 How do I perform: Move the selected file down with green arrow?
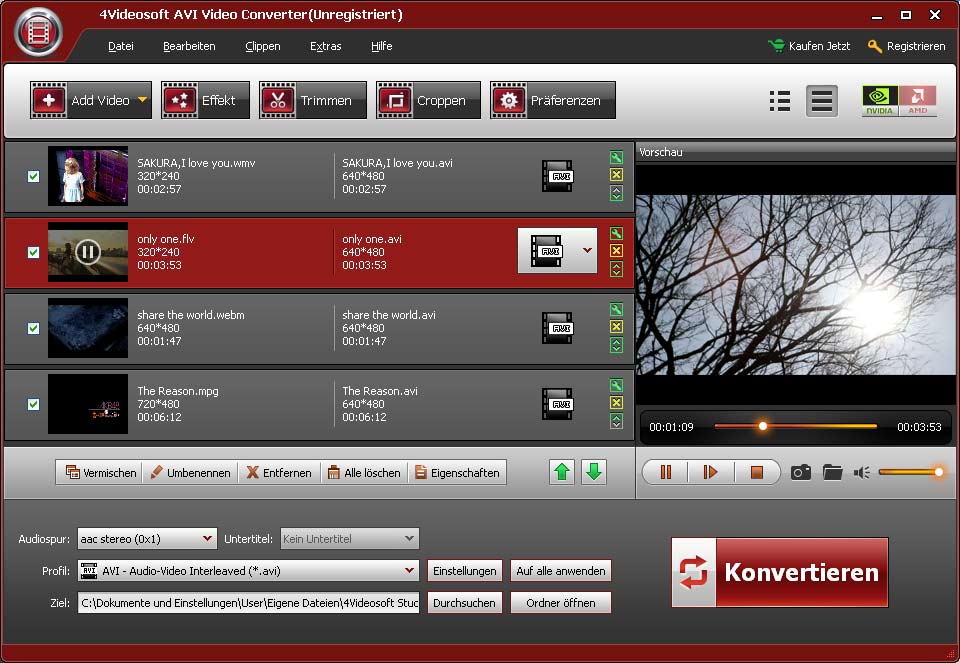pyautogui.click(x=594, y=472)
